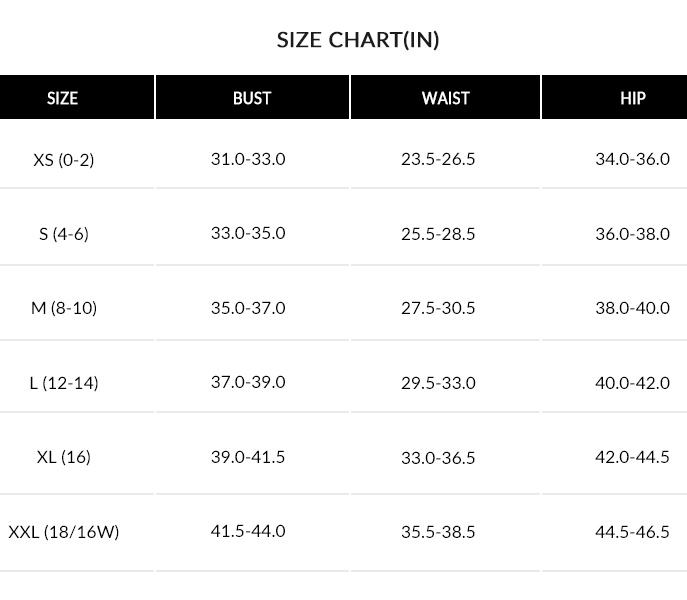Click the XS waist value 23.5-26.5

(x=438, y=159)
